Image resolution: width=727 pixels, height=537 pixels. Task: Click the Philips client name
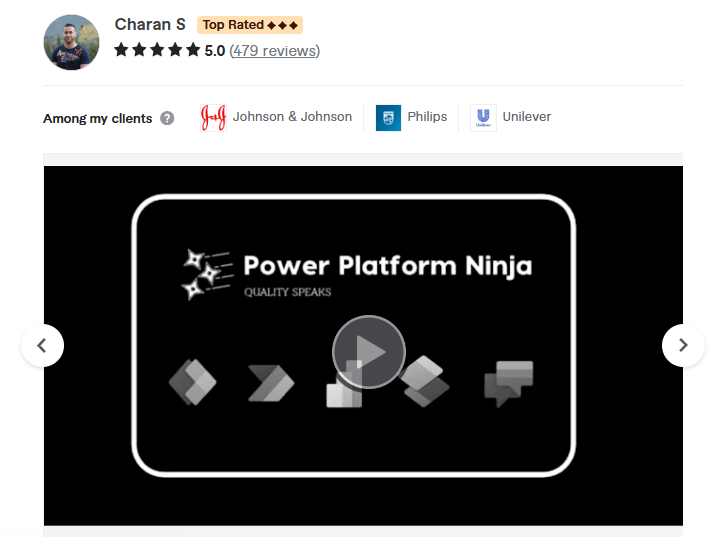427,117
